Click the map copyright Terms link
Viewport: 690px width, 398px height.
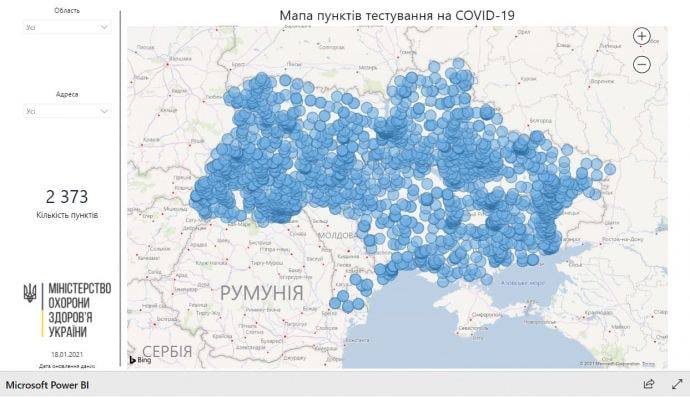click(x=649, y=364)
